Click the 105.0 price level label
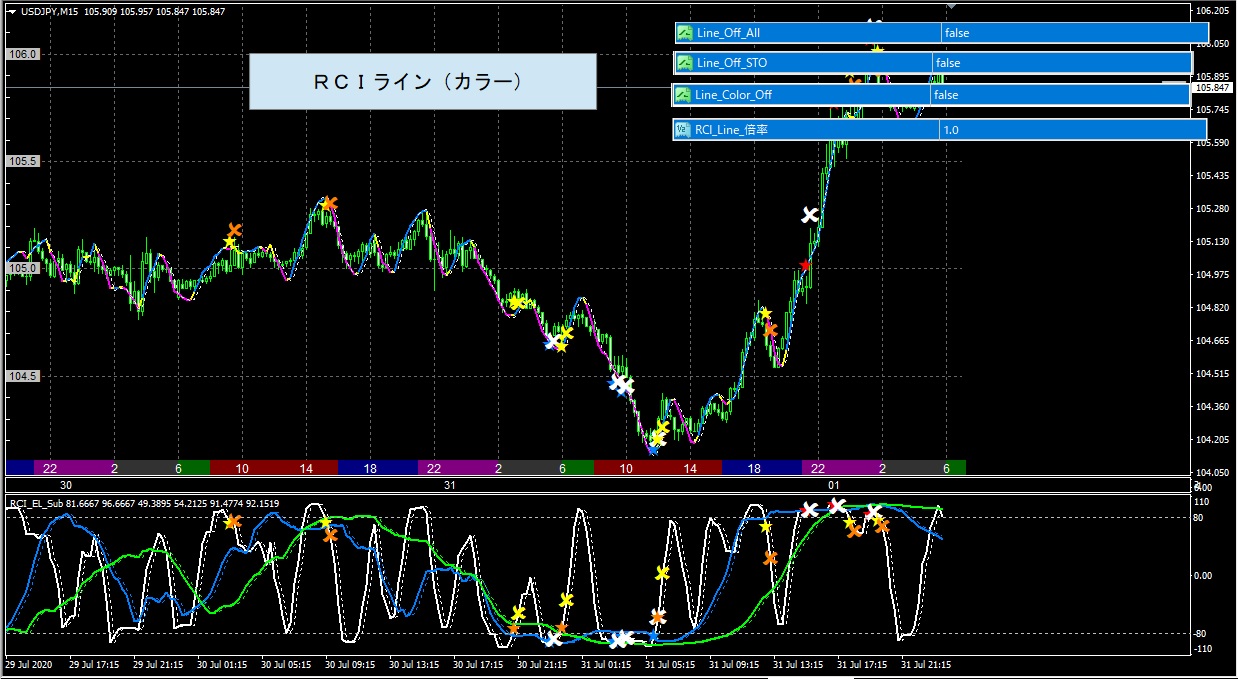Screen dimensions: 1238x679 23,268
